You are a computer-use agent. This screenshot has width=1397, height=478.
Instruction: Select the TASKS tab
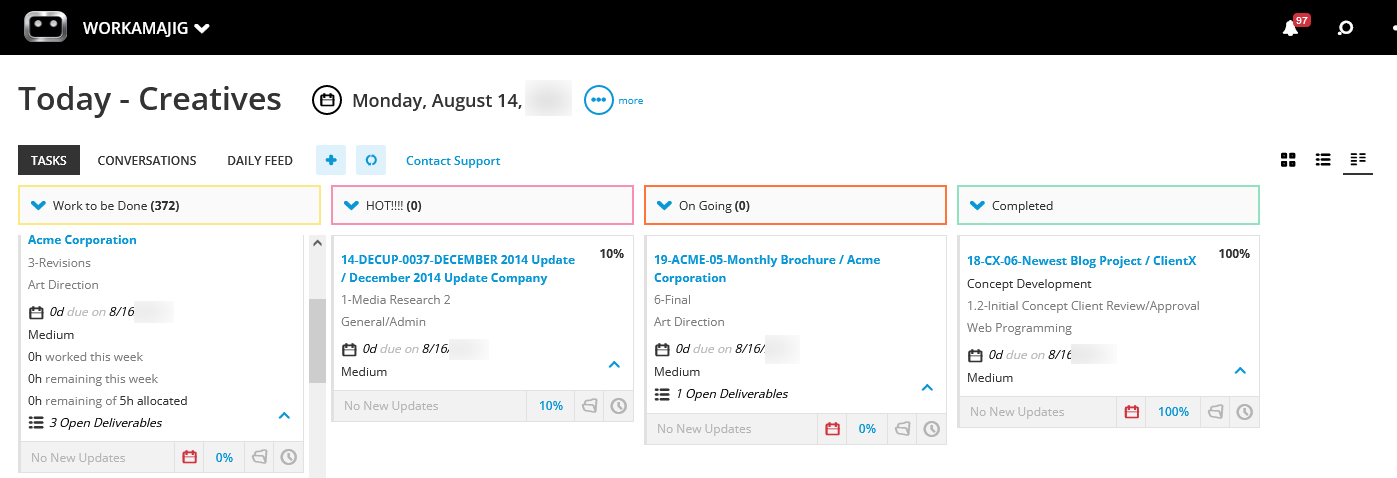click(x=48, y=160)
